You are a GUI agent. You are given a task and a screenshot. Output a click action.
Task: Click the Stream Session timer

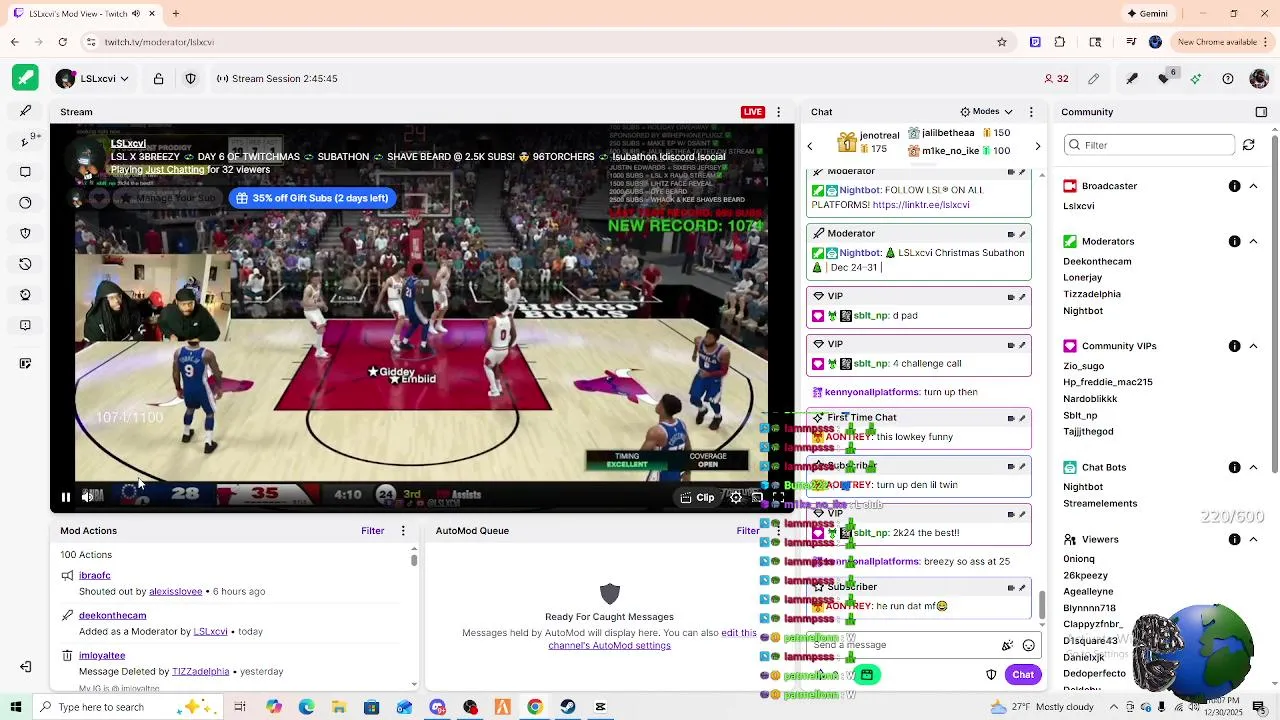pyautogui.click(x=277, y=78)
